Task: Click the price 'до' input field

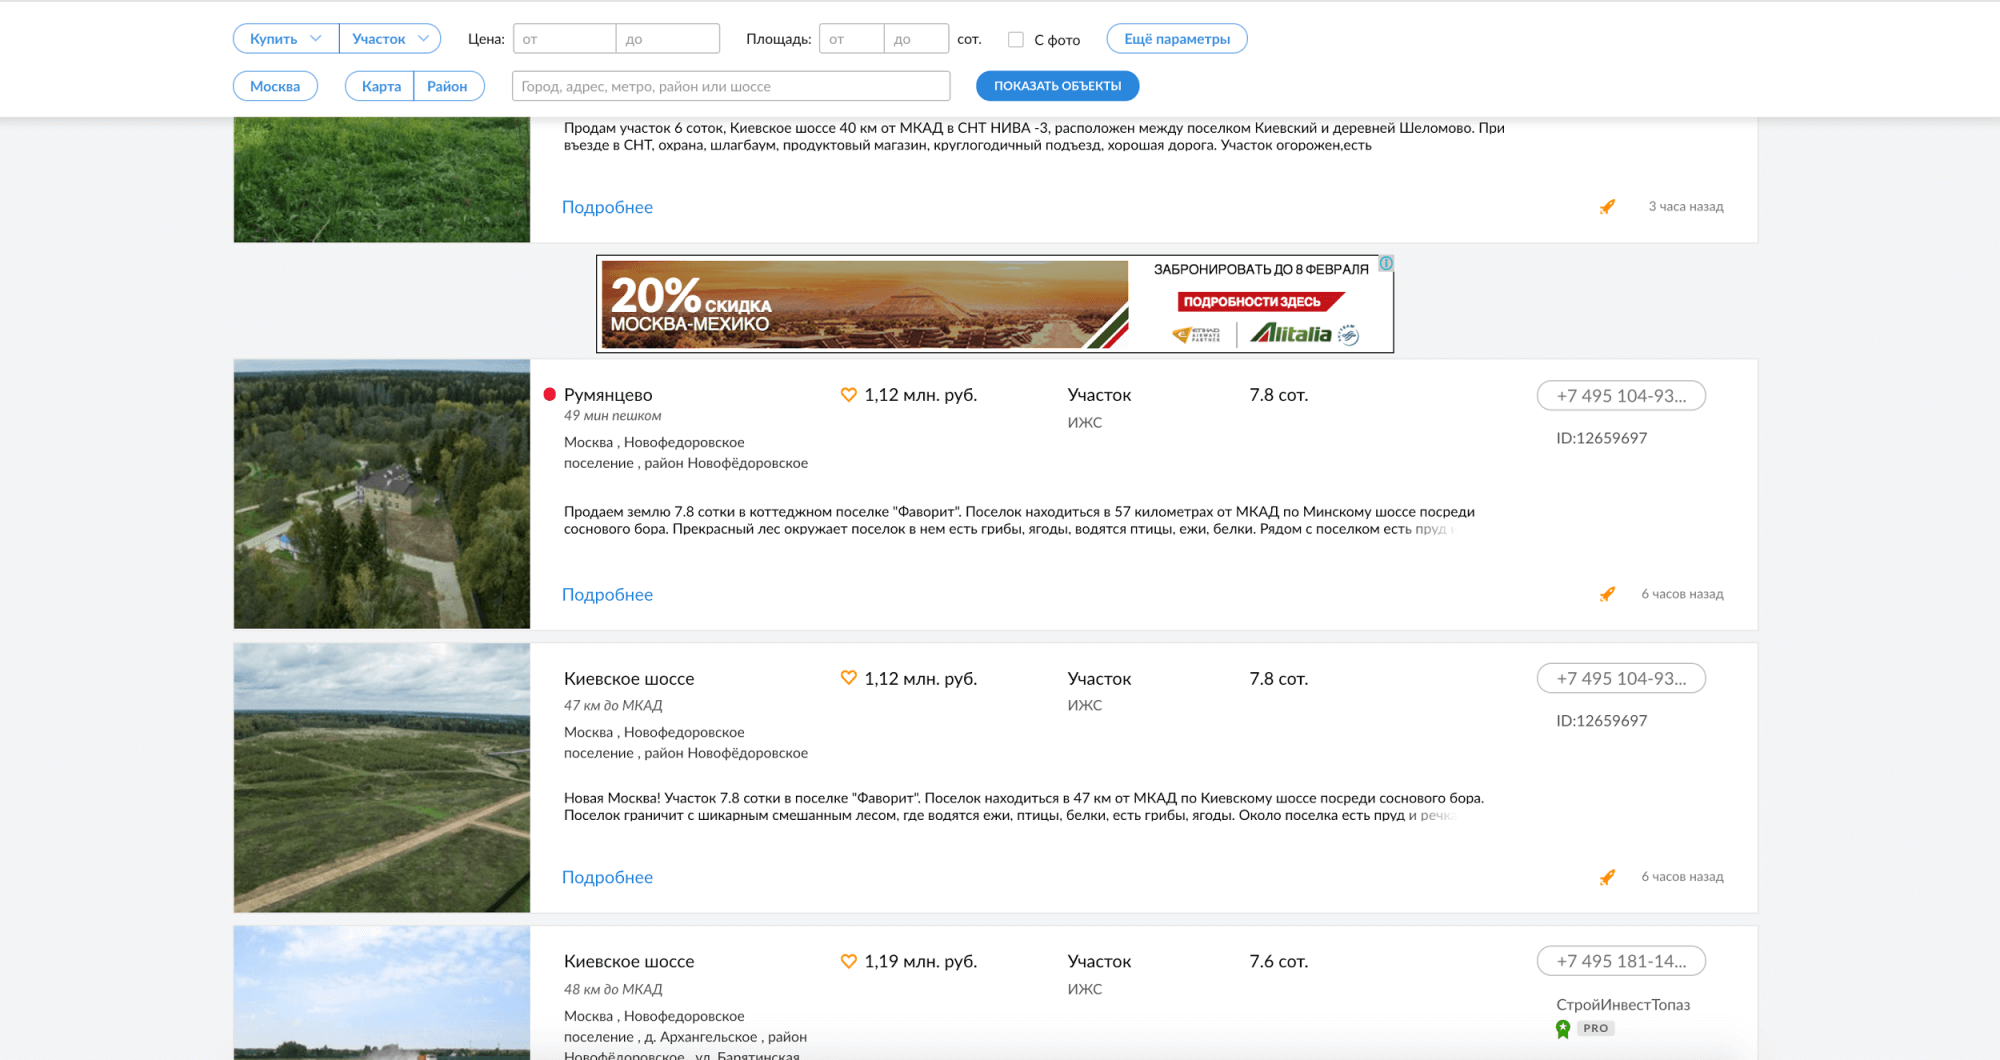Action: coord(668,39)
